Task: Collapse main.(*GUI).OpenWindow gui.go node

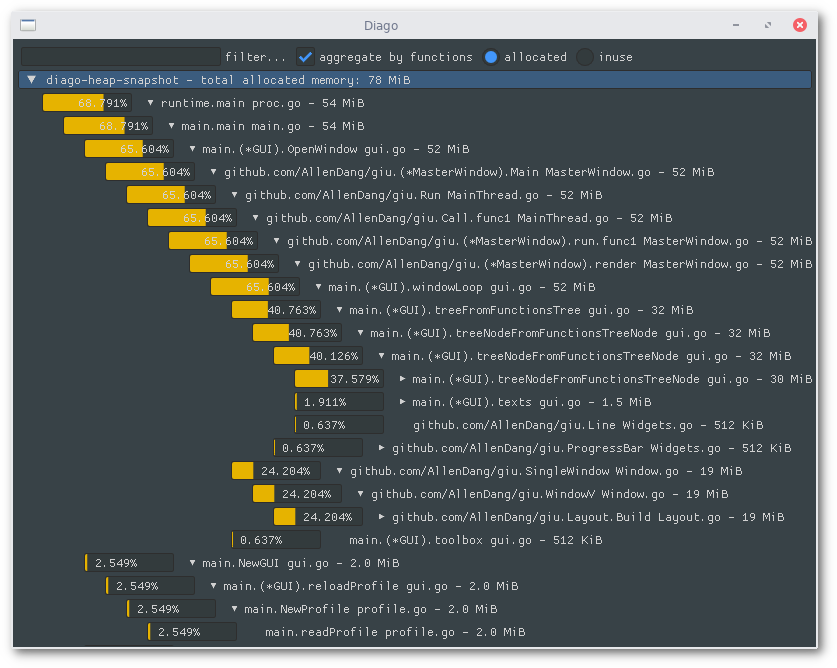Action: click(x=192, y=148)
